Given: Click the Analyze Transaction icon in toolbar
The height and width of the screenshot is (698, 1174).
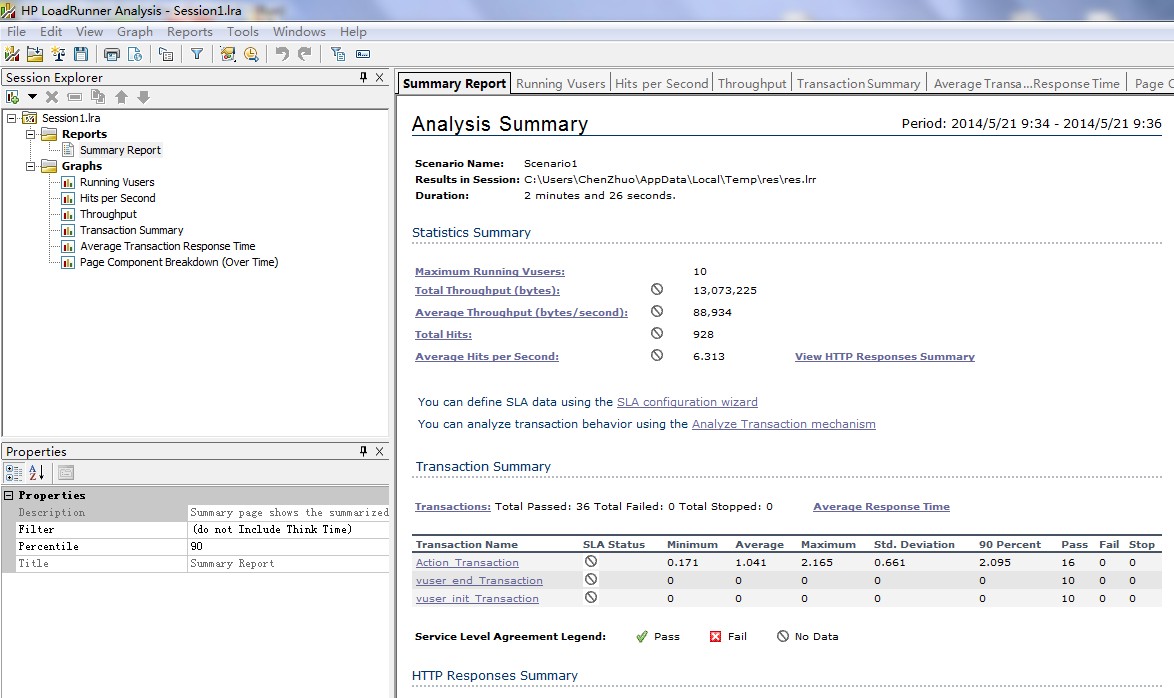Looking at the screenshot, I should (228, 54).
